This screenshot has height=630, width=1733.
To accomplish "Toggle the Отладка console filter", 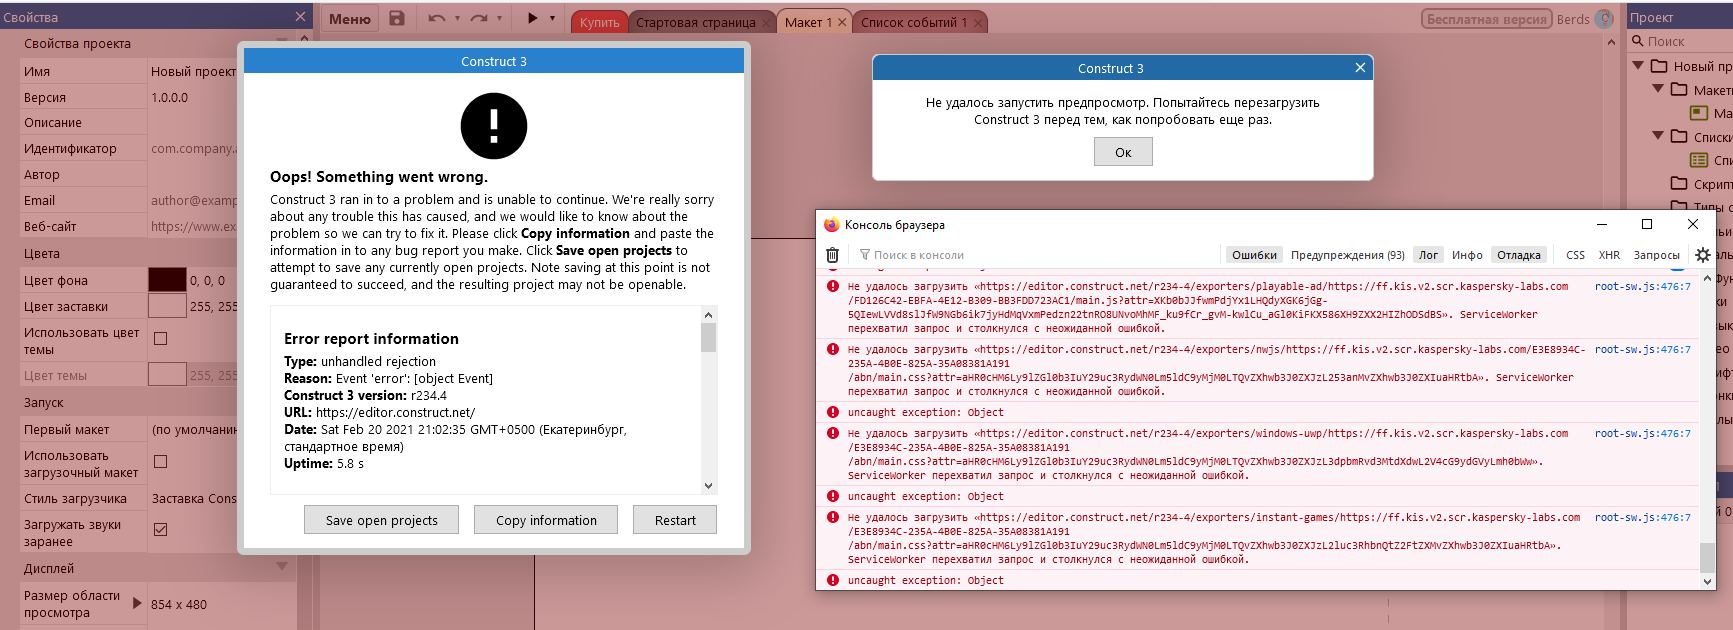I will click(1518, 255).
